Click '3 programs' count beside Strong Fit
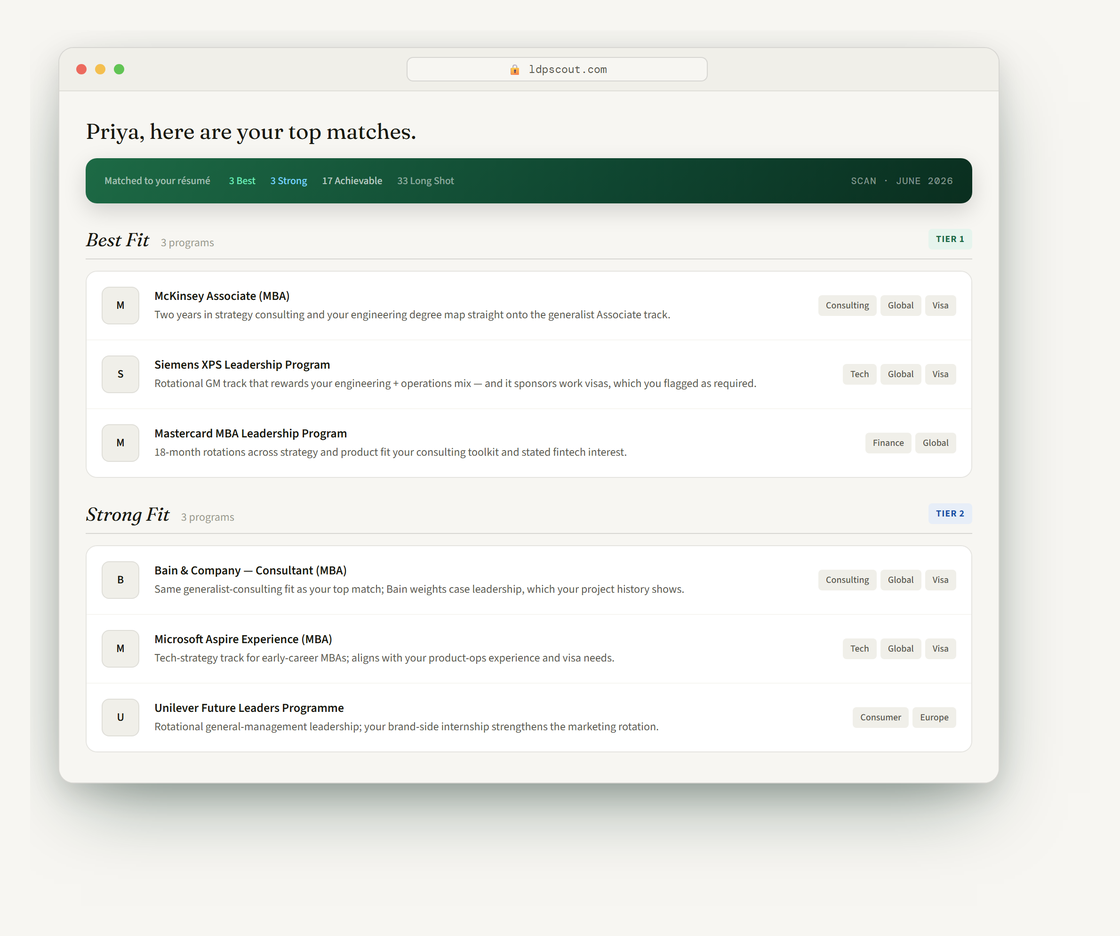This screenshot has width=1120, height=936. pyautogui.click(x=207, y=517)
